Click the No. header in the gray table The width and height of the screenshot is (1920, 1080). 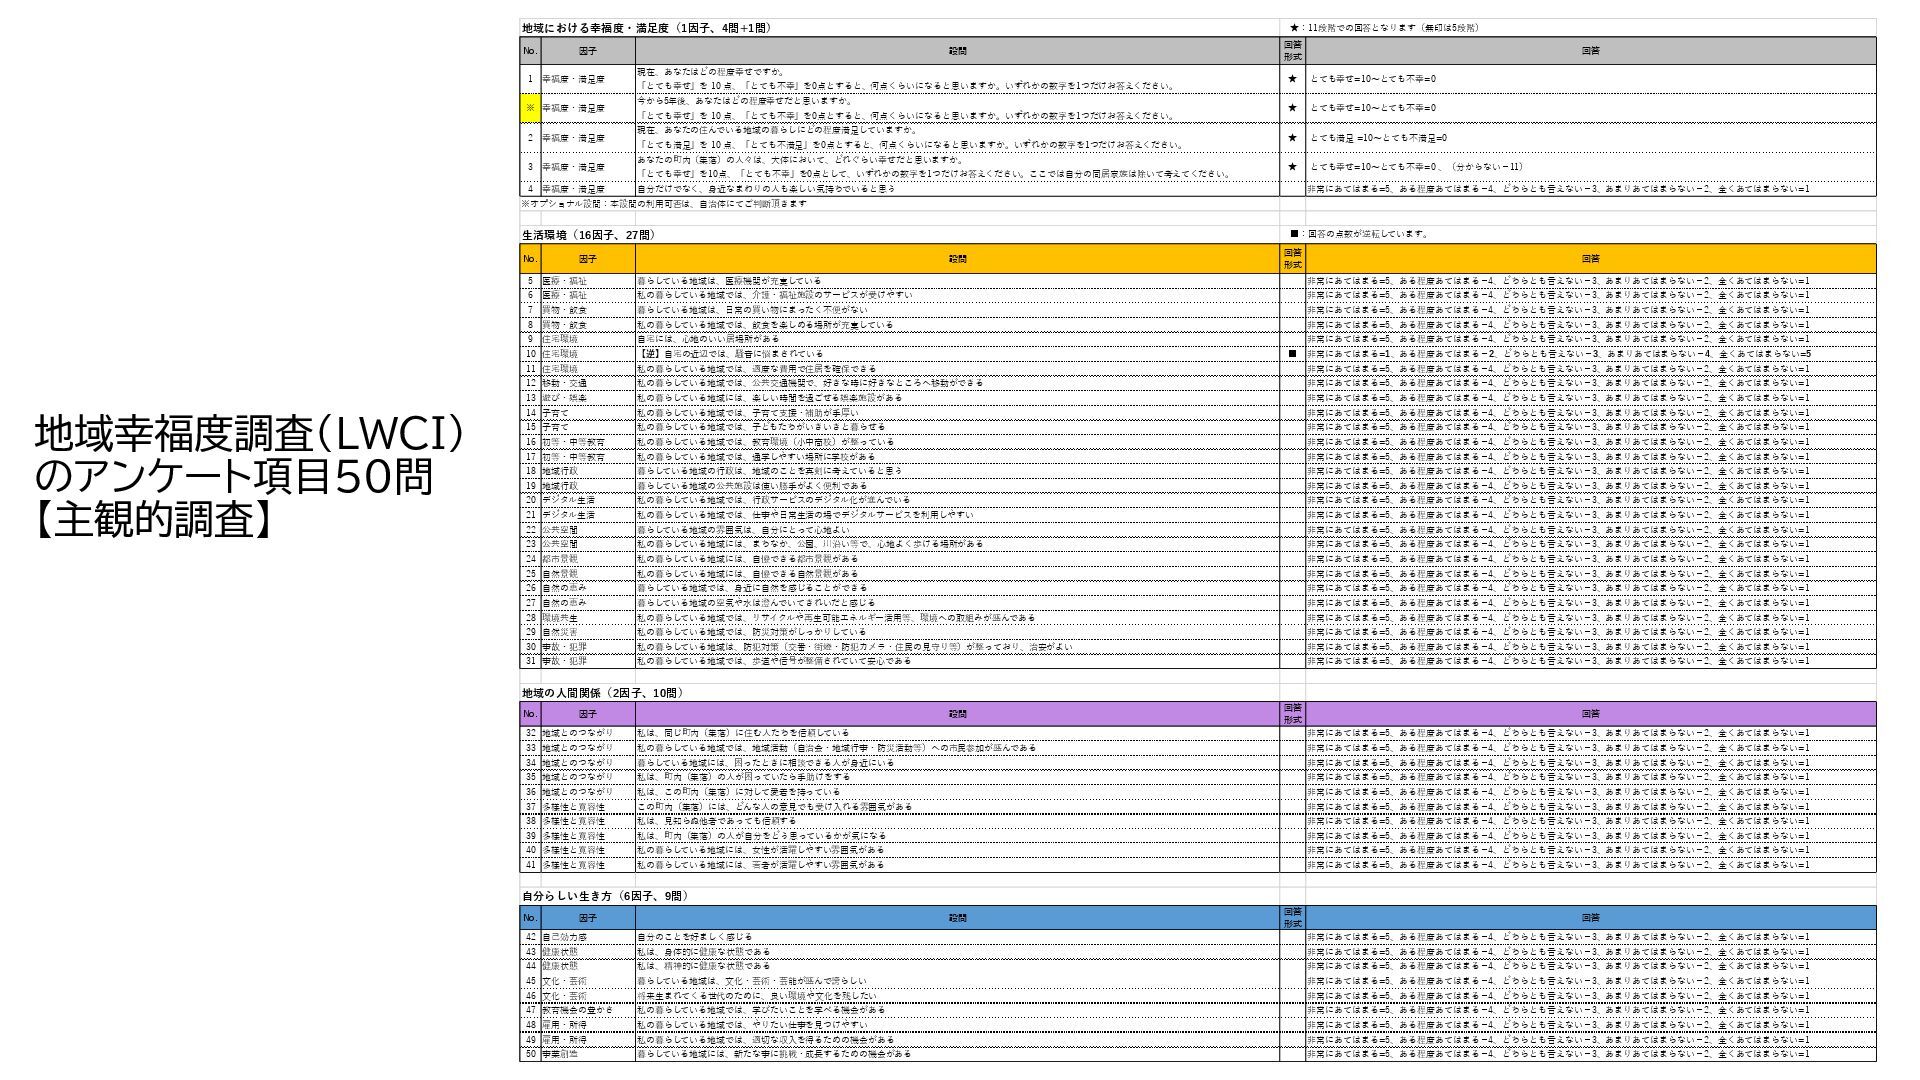529,51
